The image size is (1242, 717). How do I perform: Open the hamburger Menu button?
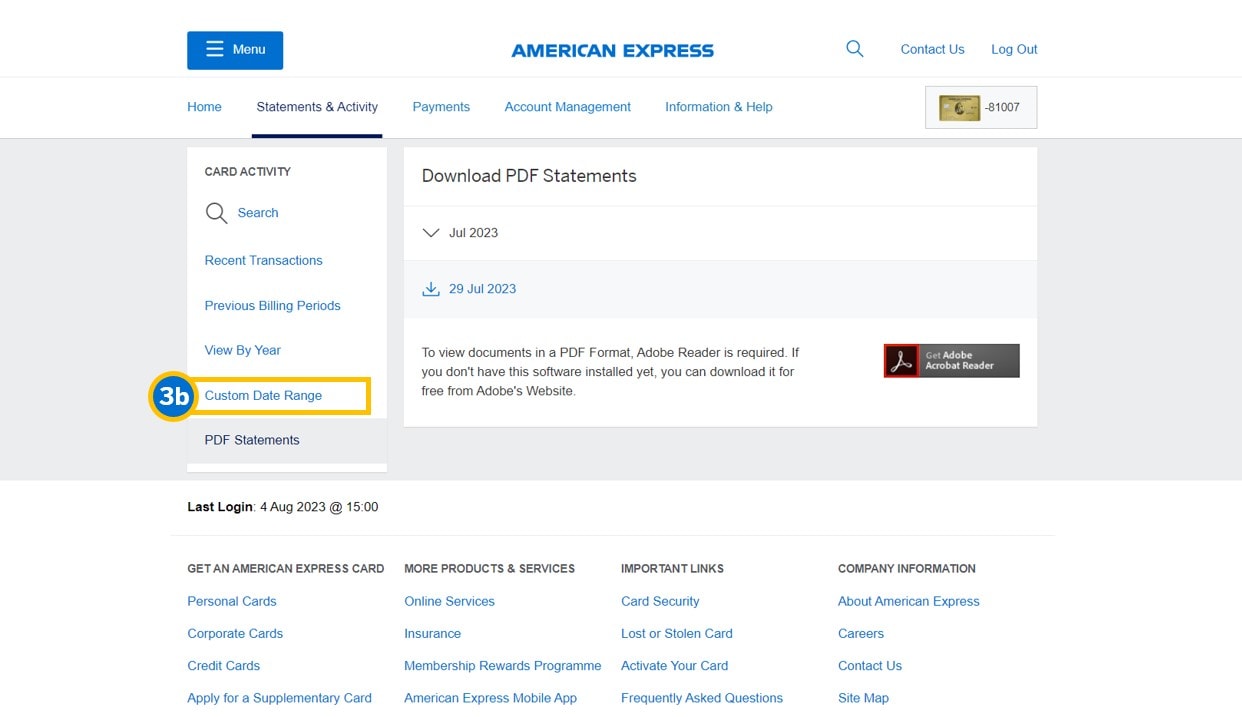[x=235, y=50]
